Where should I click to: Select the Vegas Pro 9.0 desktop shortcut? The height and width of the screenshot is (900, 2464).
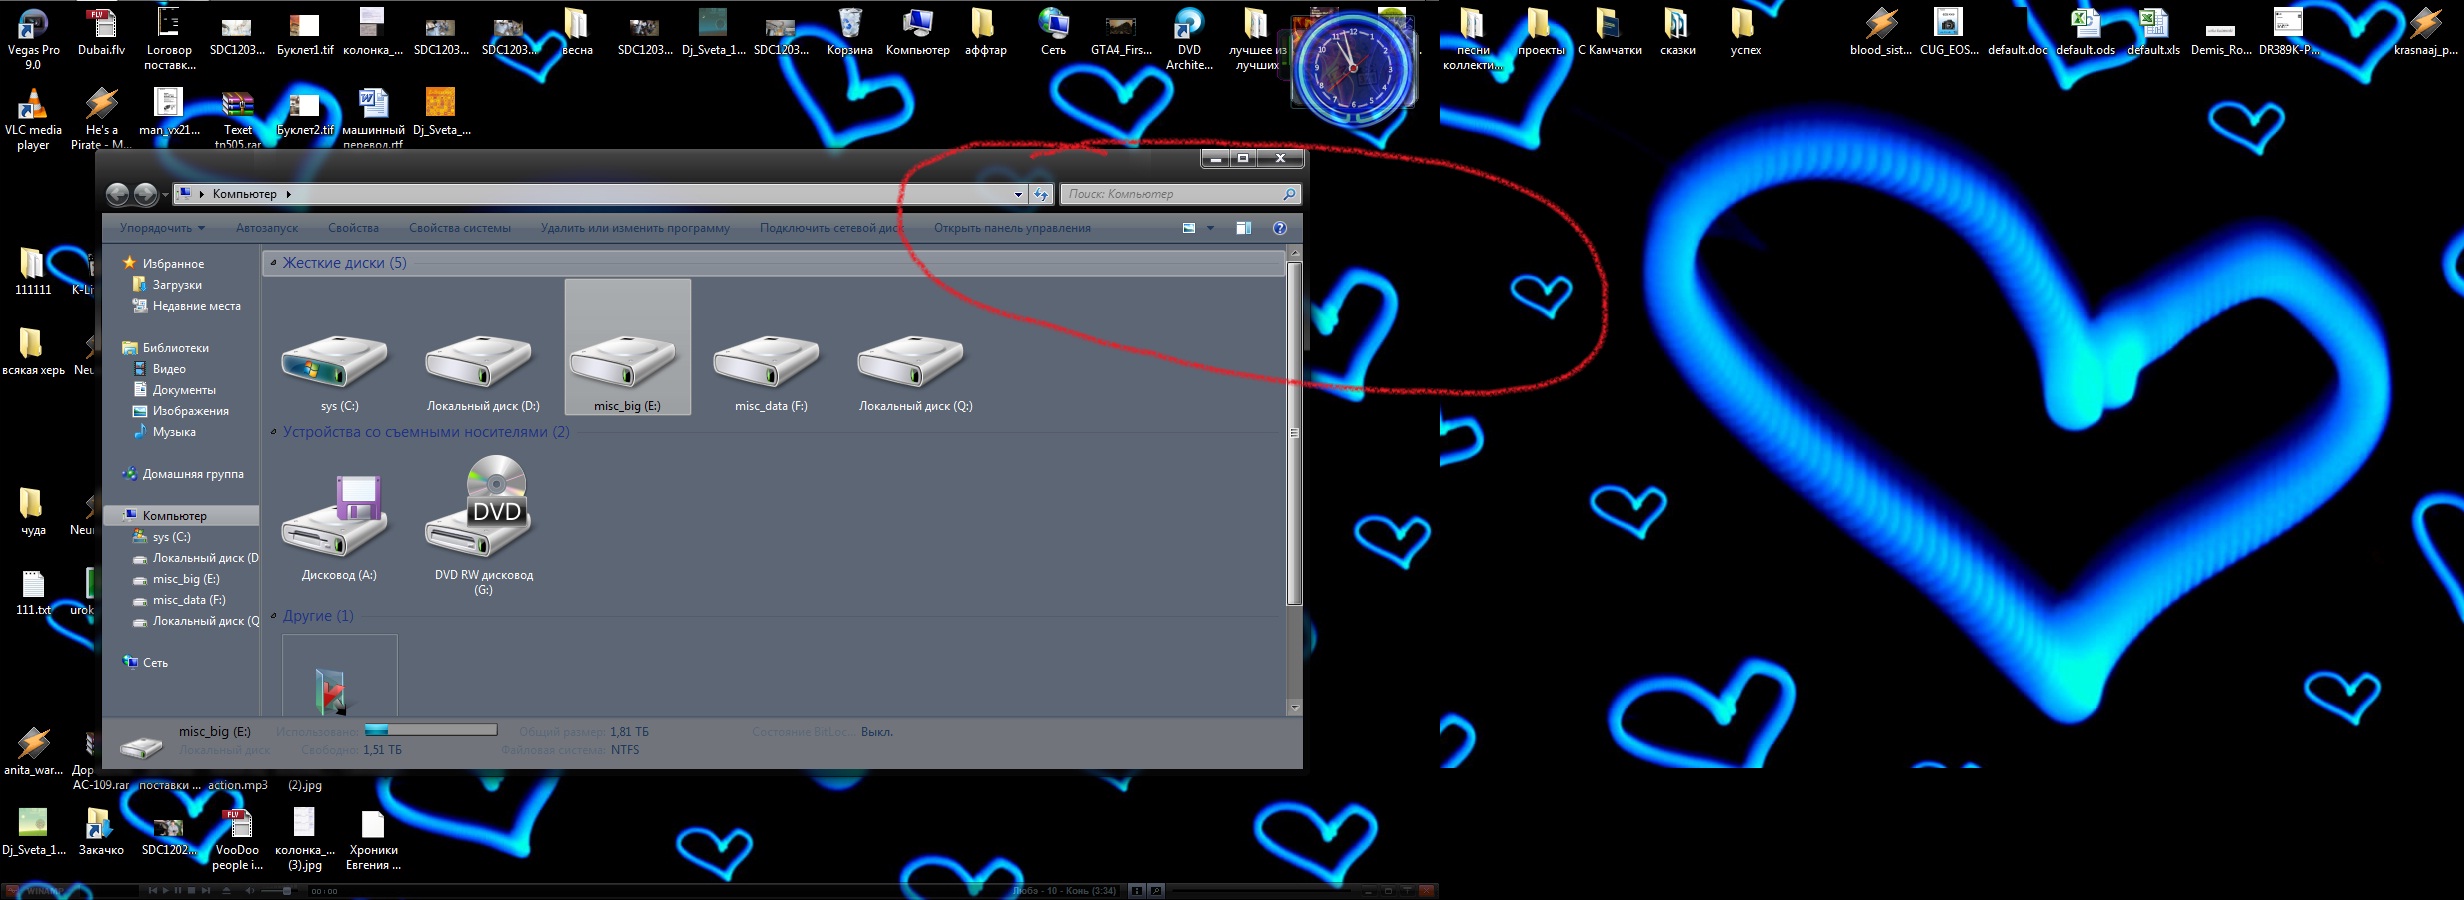pyautogui.click(x=33, y=40)
